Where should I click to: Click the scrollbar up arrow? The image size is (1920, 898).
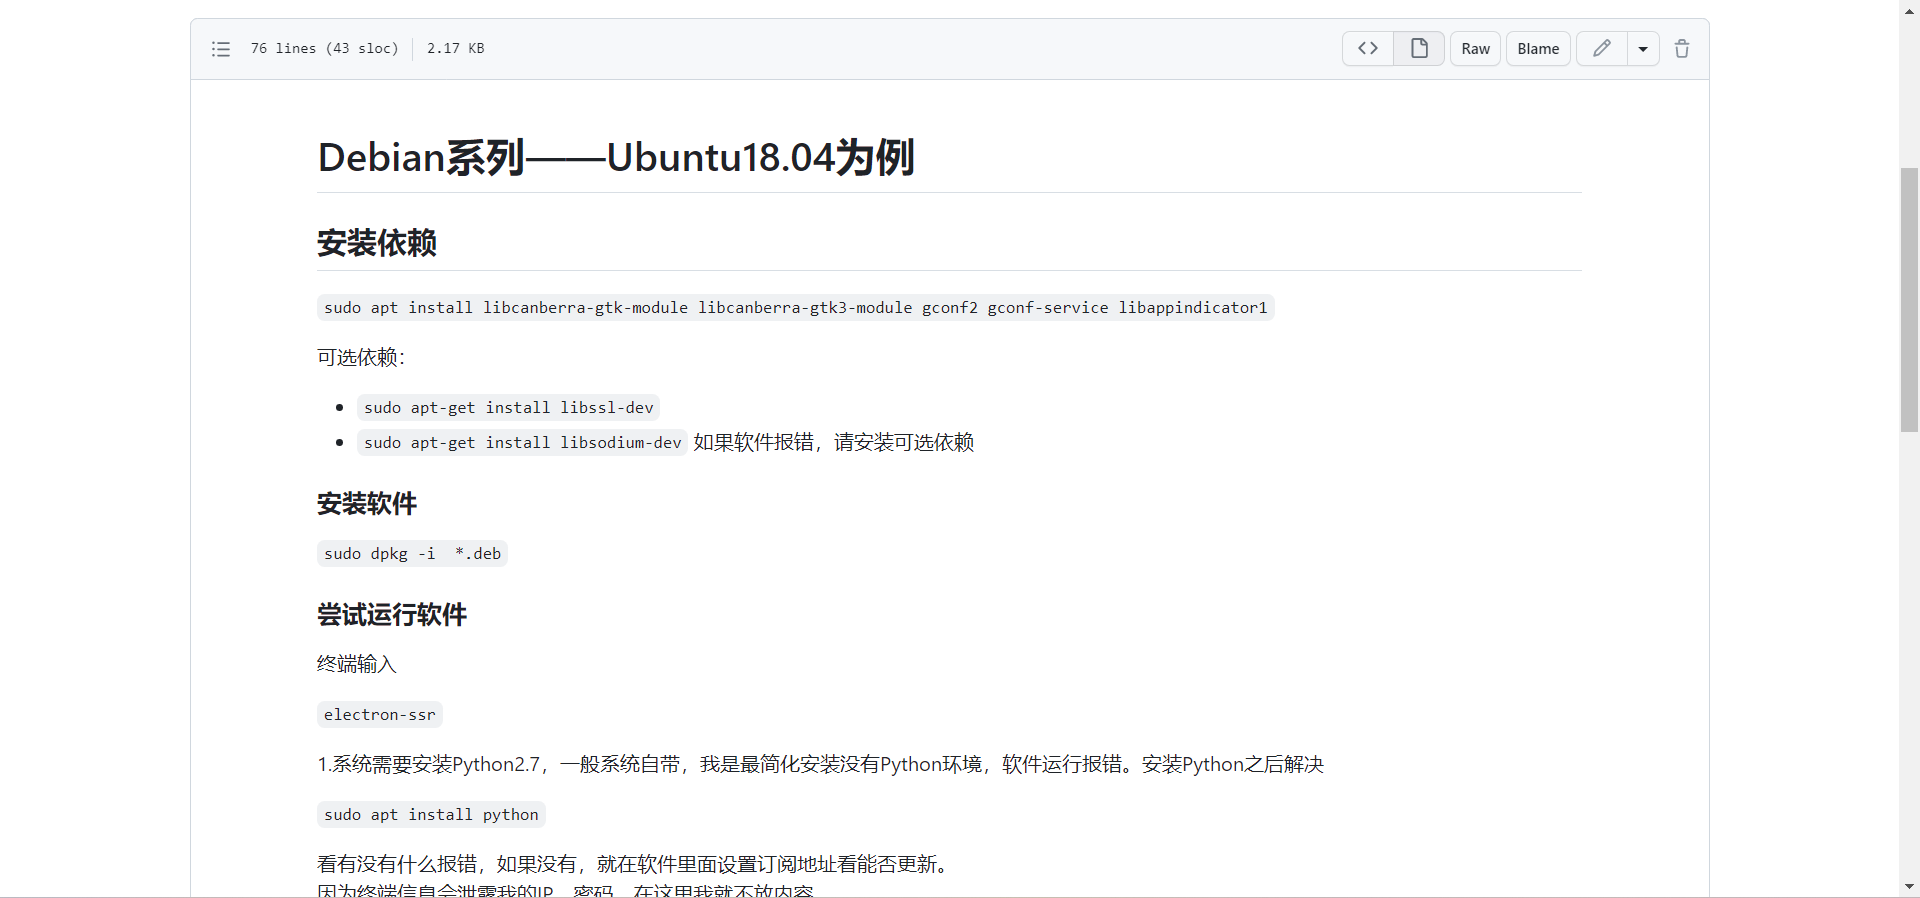[x=1909, y=8]
